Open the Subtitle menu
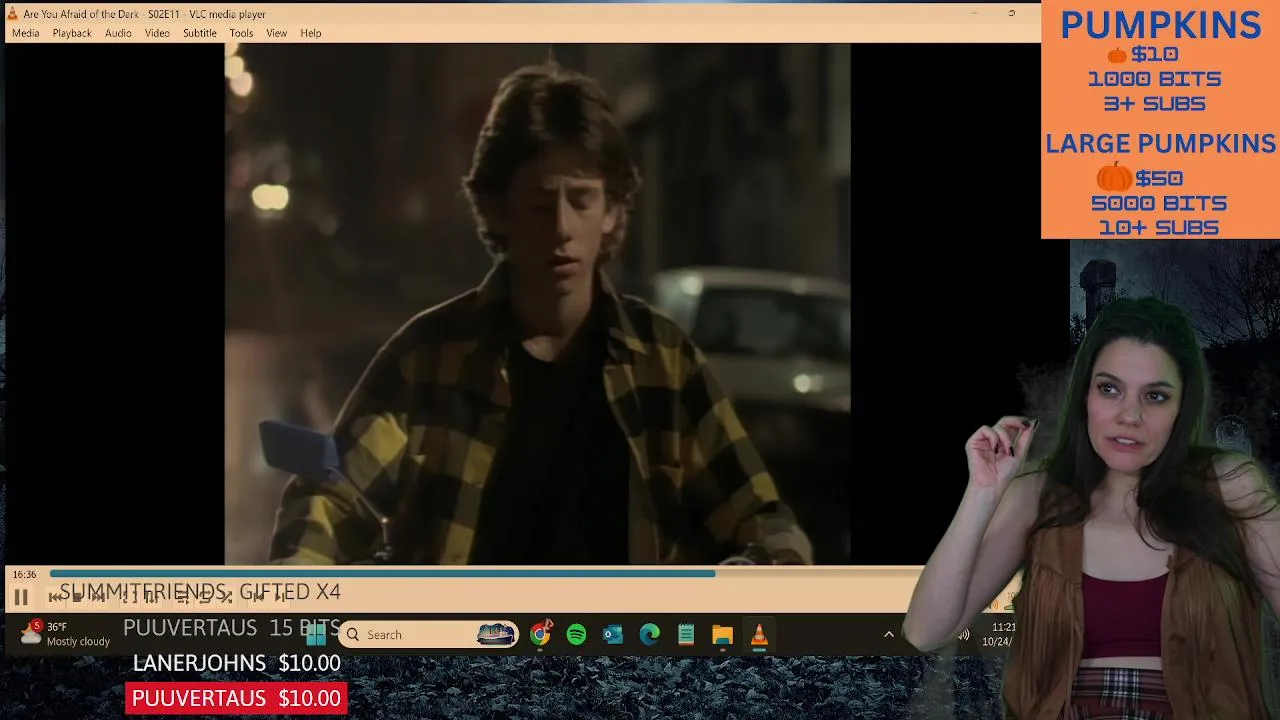 coord(199,33)
